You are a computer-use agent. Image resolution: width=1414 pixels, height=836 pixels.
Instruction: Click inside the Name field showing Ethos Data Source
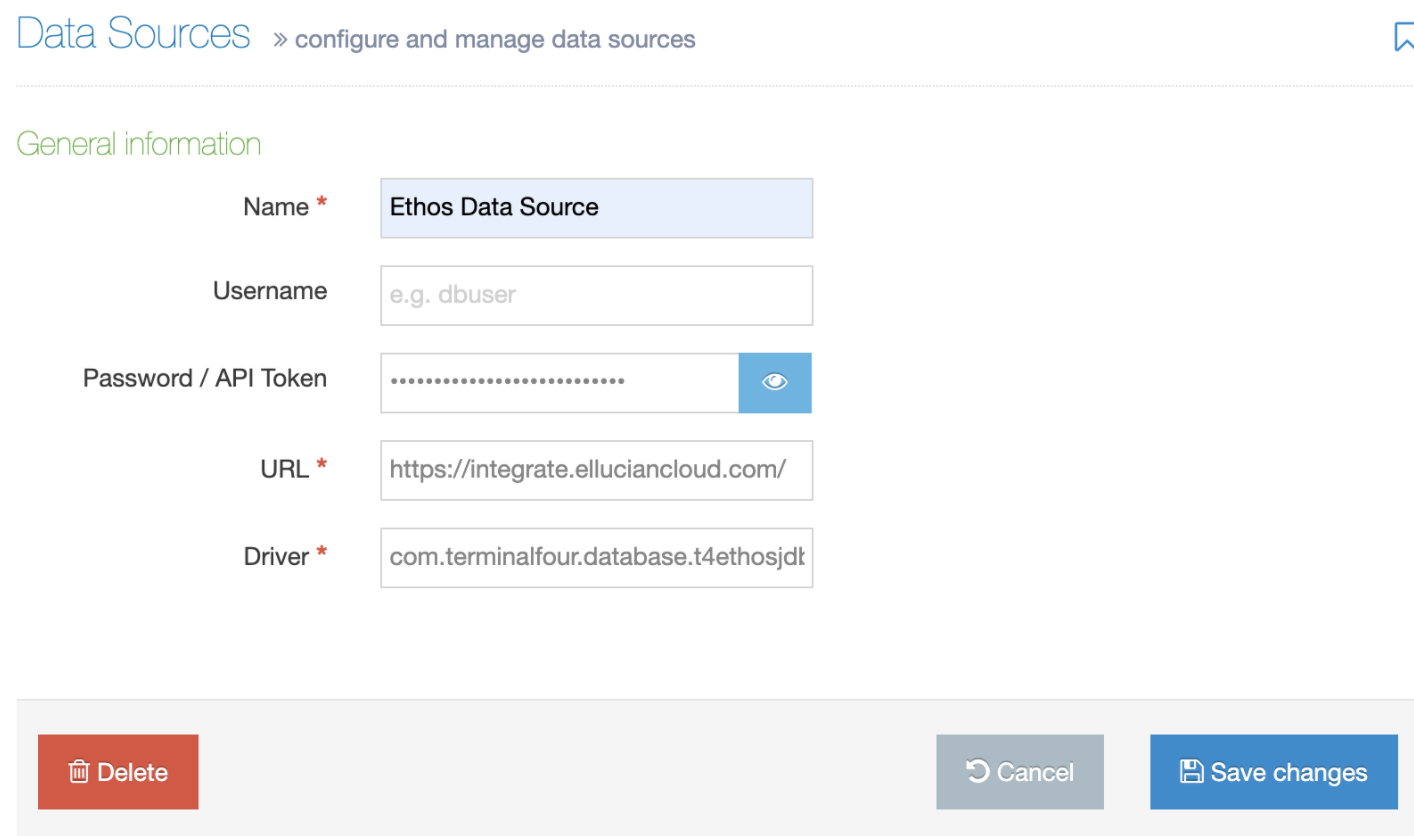[595, 207]
